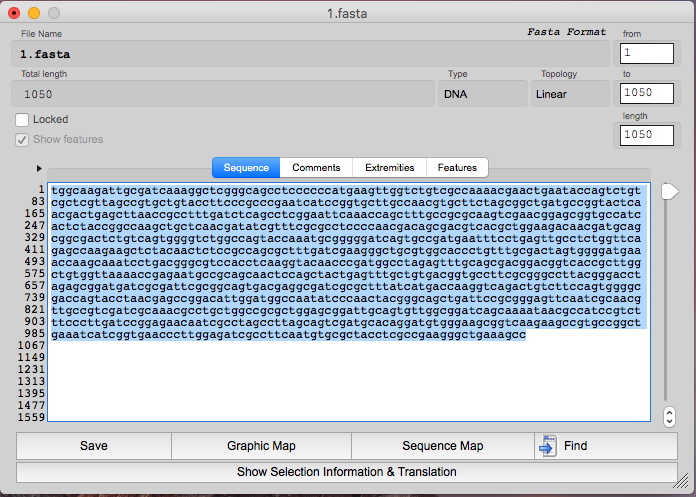Toggle the Show features checkbox
Viewport: 696px width, 497px height.
[x=22, y=140]
